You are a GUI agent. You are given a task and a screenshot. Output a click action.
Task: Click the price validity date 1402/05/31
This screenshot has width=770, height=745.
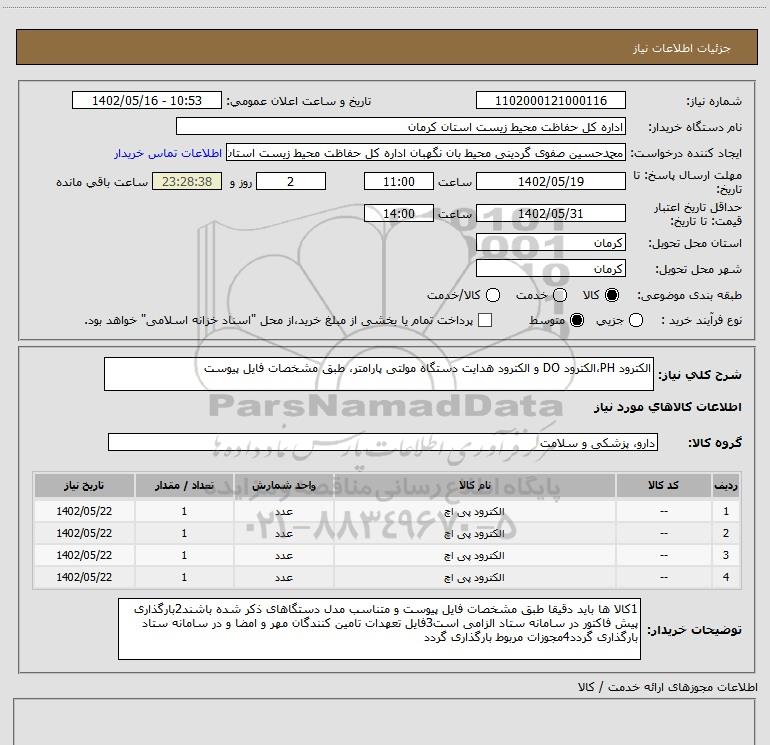pyautogui.click(x=550, y=214)
